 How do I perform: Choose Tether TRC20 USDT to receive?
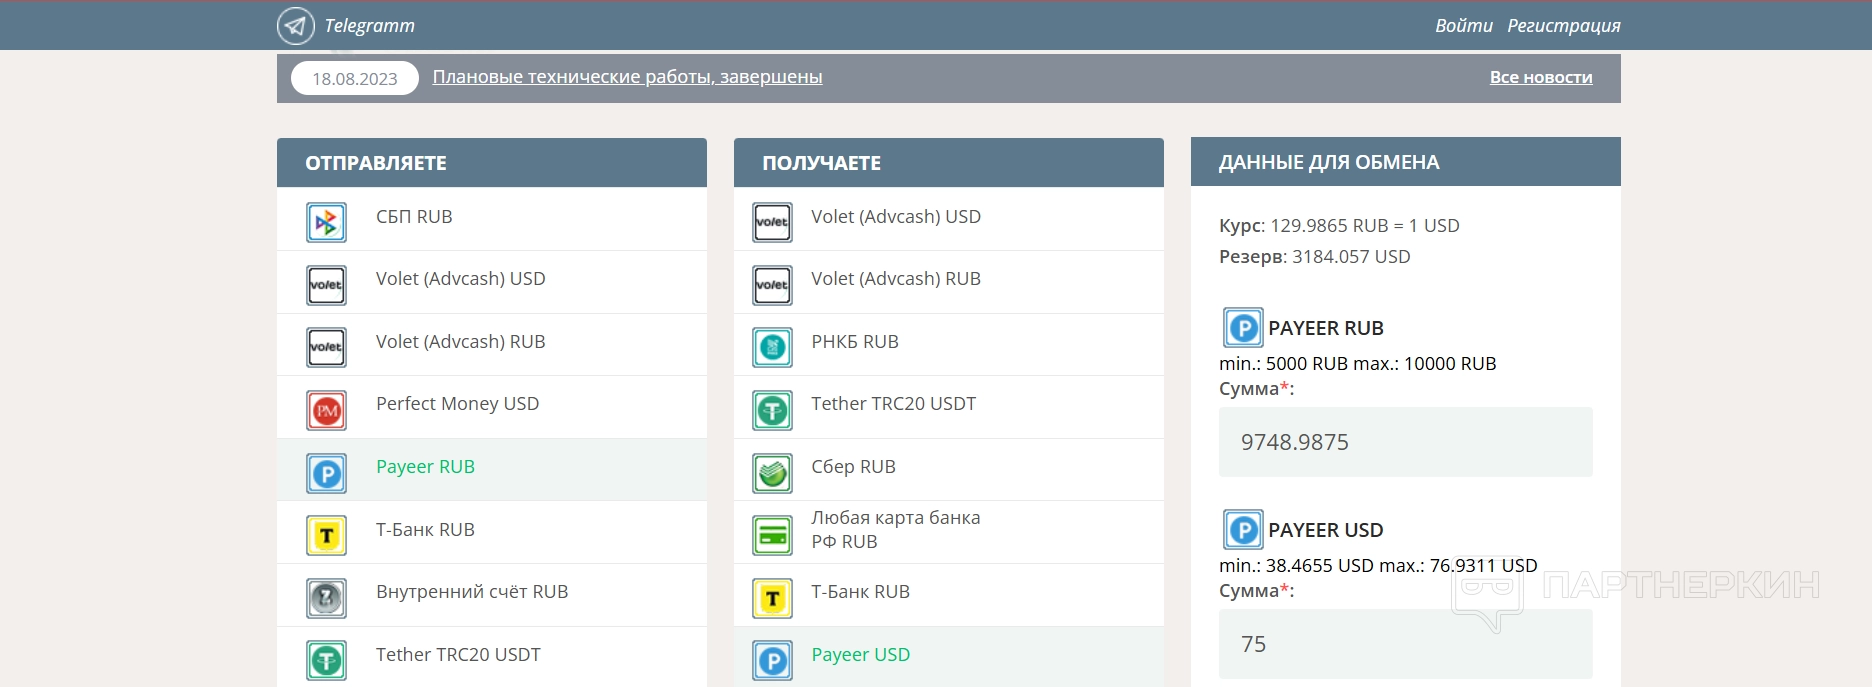pos(949,407)
